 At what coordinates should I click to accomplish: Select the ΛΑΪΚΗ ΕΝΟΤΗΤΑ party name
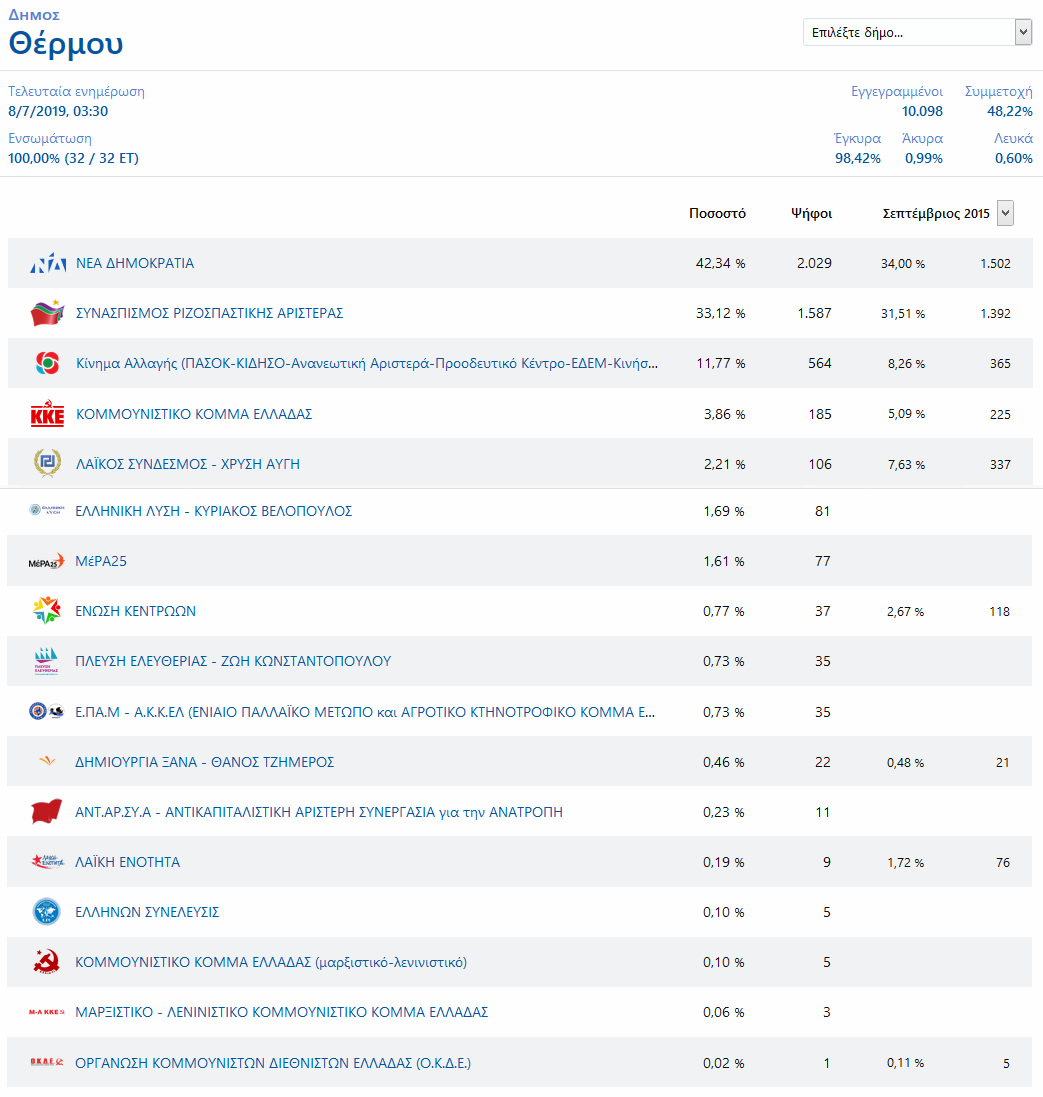pos(127,862)
